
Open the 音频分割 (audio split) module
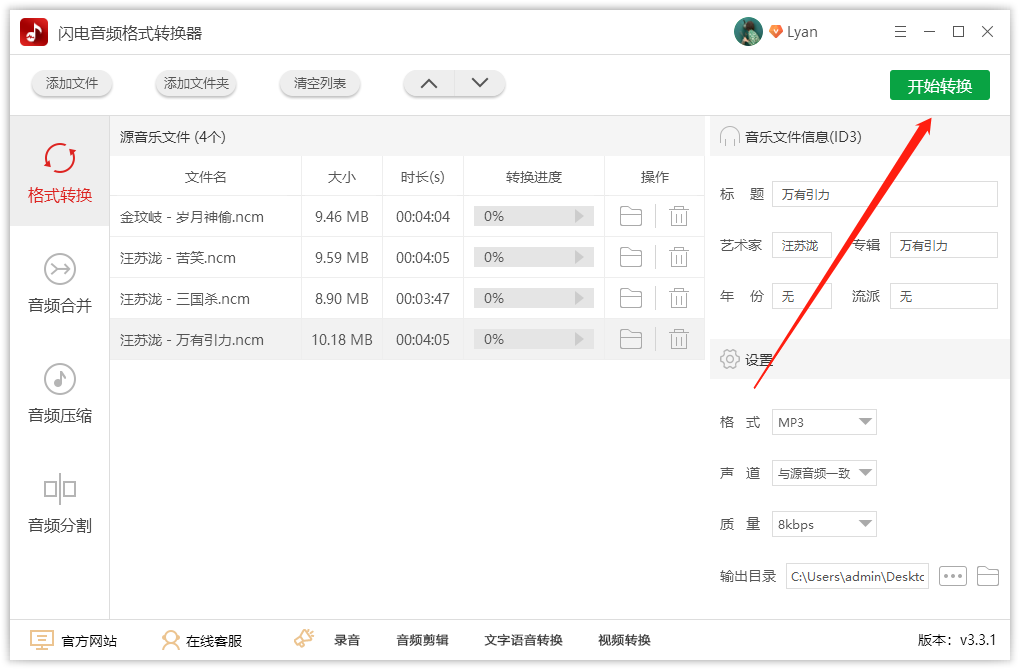59,504
